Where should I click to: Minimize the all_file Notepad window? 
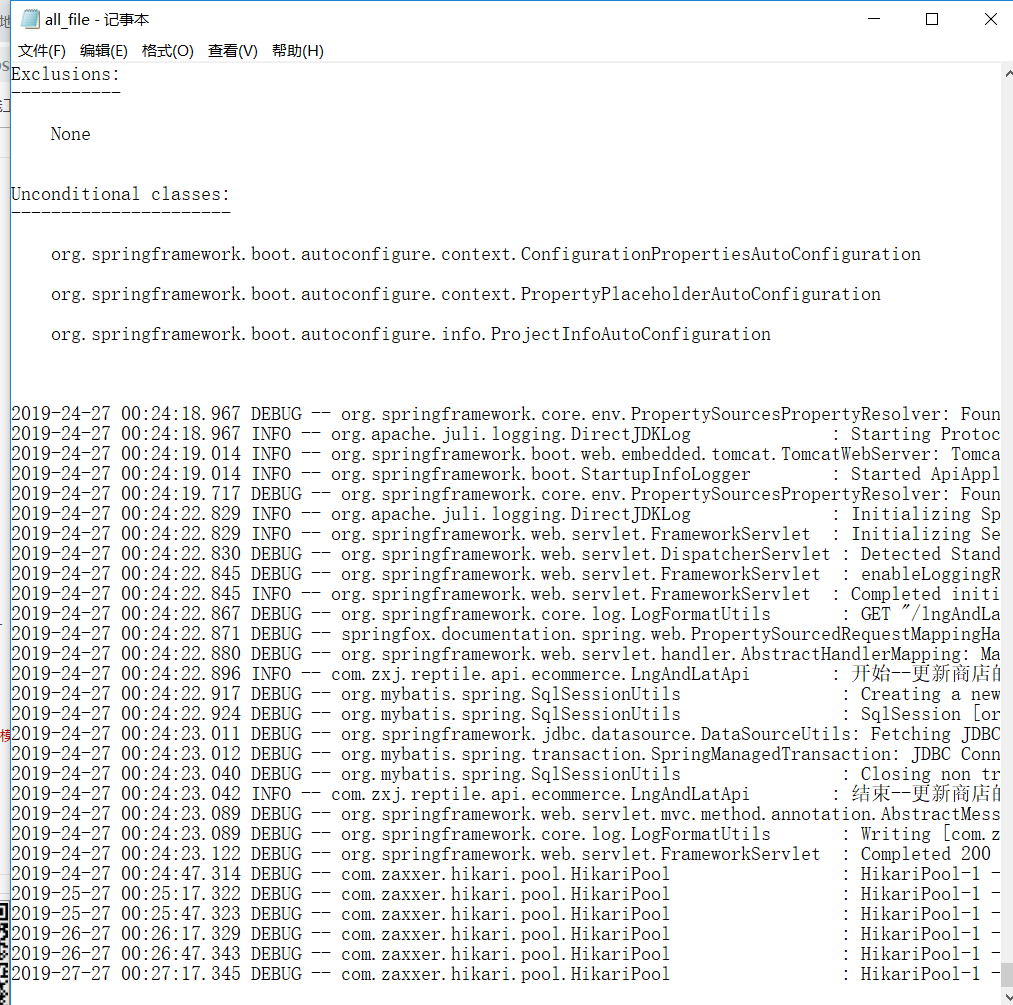873,18
